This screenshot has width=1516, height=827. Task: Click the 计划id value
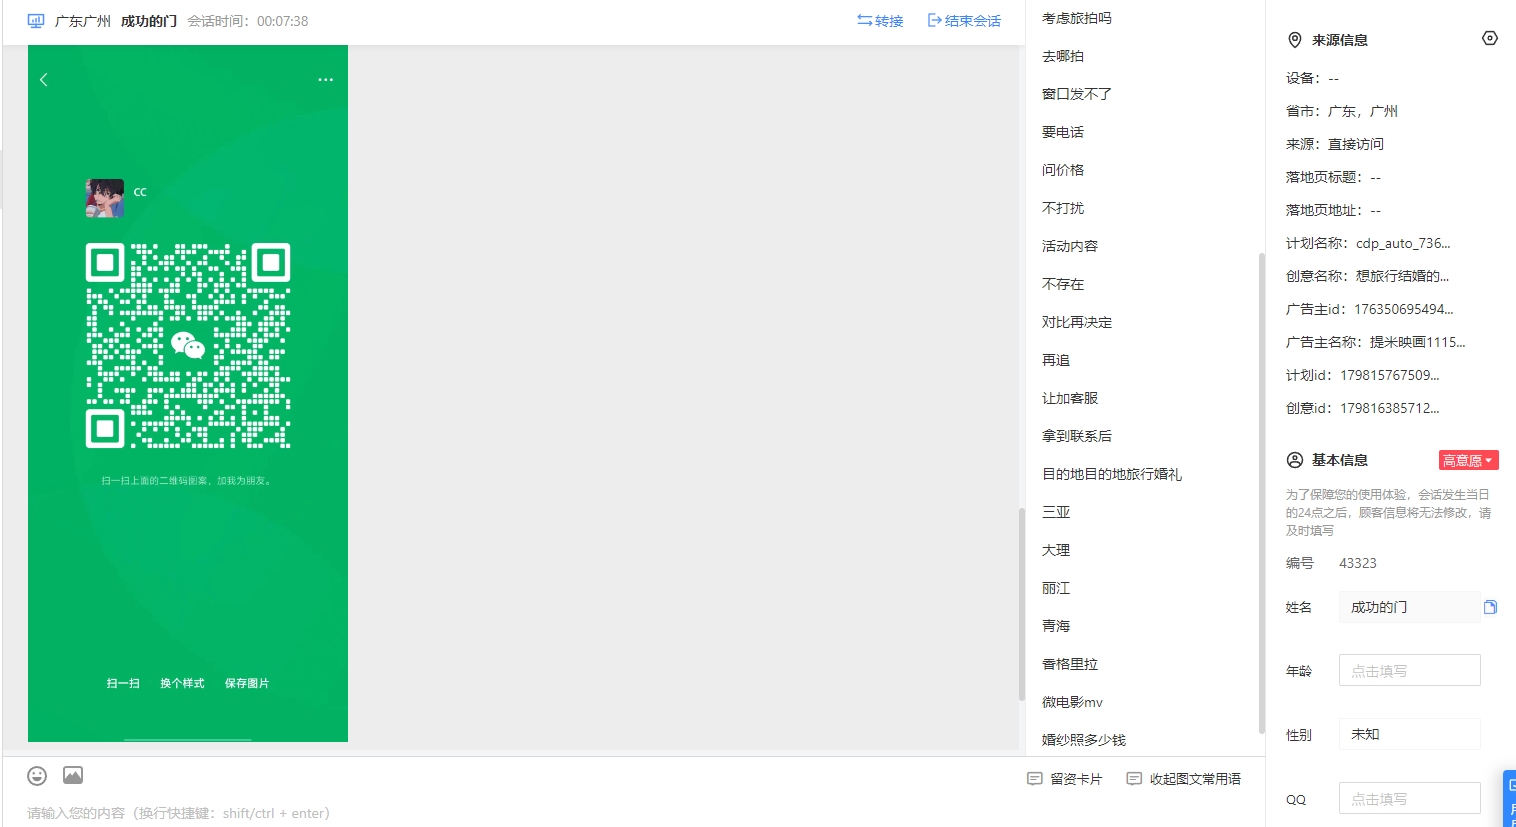point(1390,375)
